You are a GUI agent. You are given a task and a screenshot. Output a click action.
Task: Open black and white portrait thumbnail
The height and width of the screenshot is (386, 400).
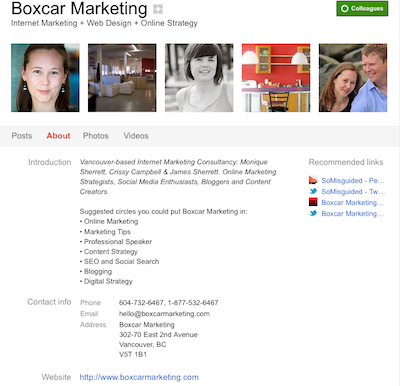(199, 78)
